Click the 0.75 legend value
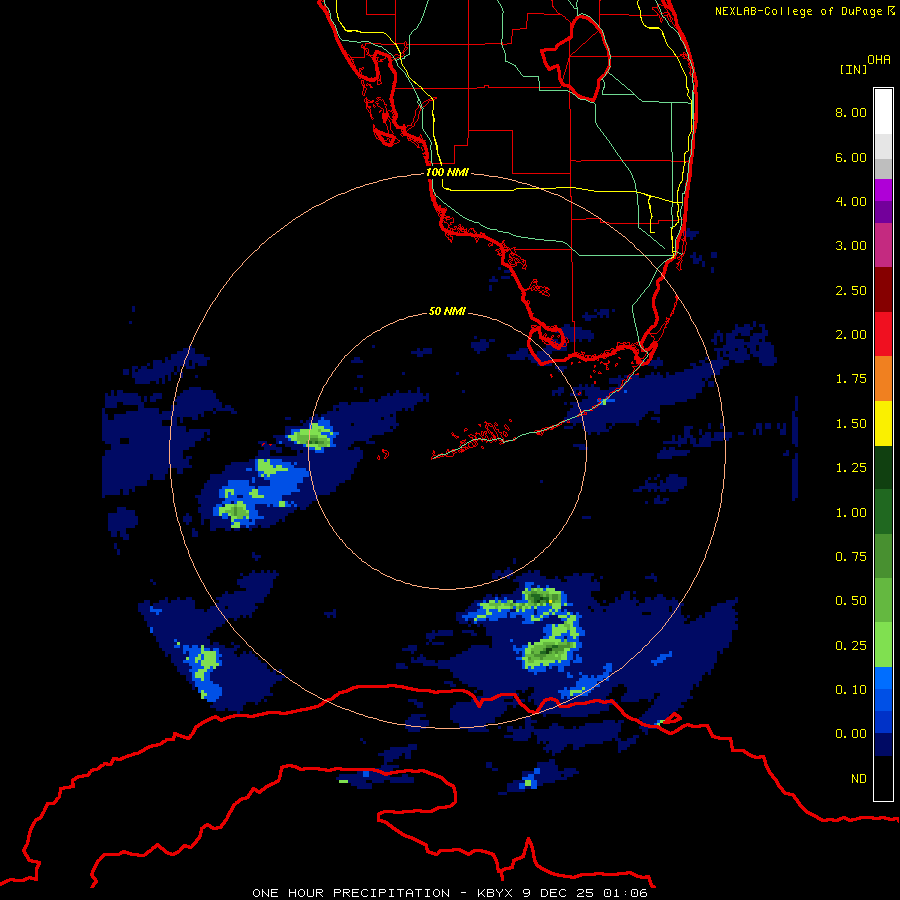Image resolution: width=900 pixels, height=900 pixels. [x=851, y=557]
